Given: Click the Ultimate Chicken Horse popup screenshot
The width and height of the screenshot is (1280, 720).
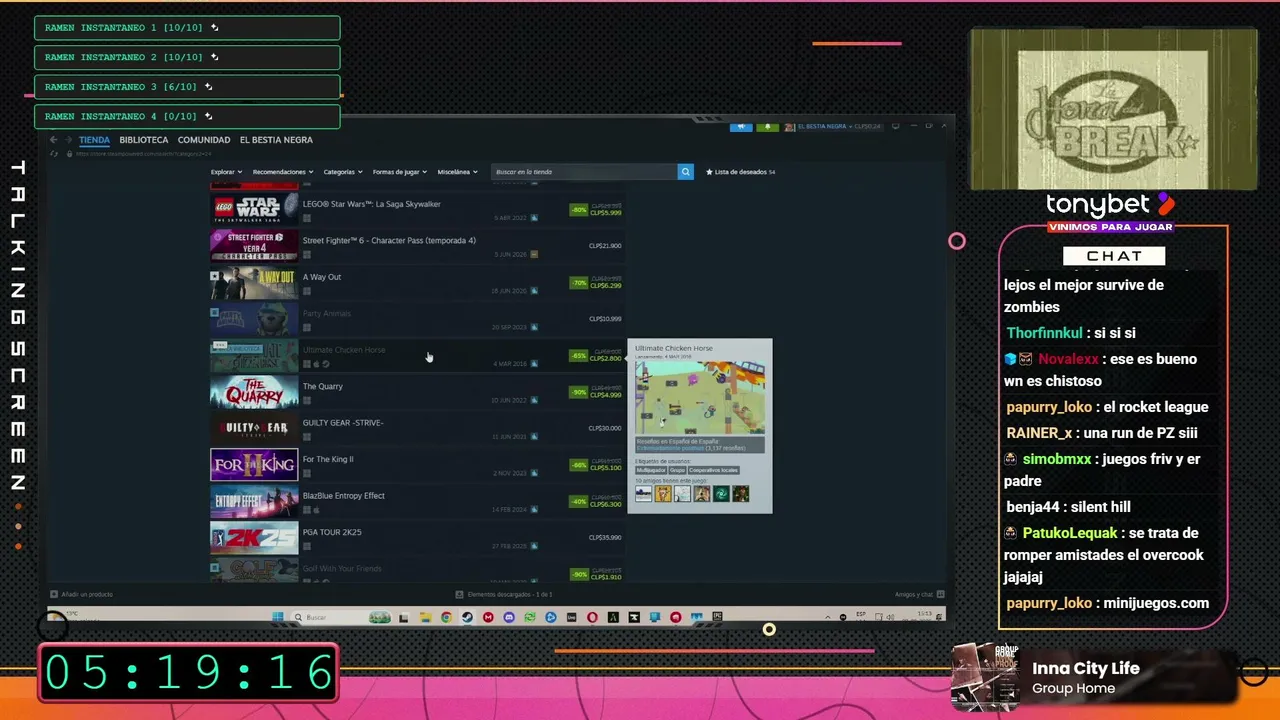Looking at the screenshot, I should [700, 396].
